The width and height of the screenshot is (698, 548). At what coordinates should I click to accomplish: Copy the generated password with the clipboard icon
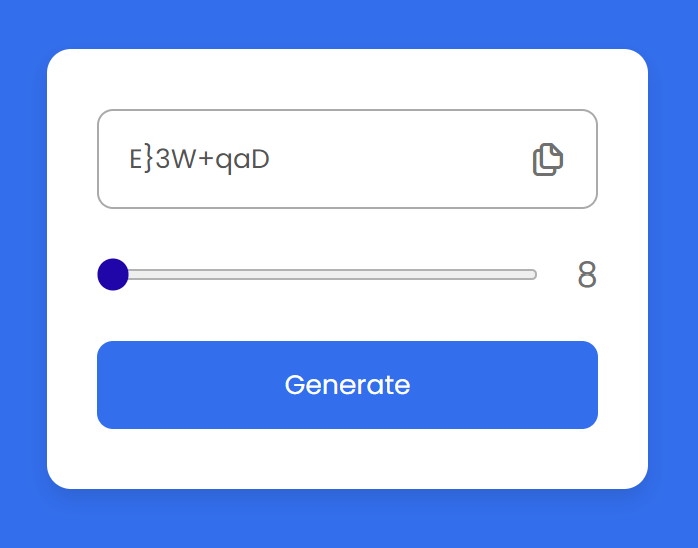[548, 159]
